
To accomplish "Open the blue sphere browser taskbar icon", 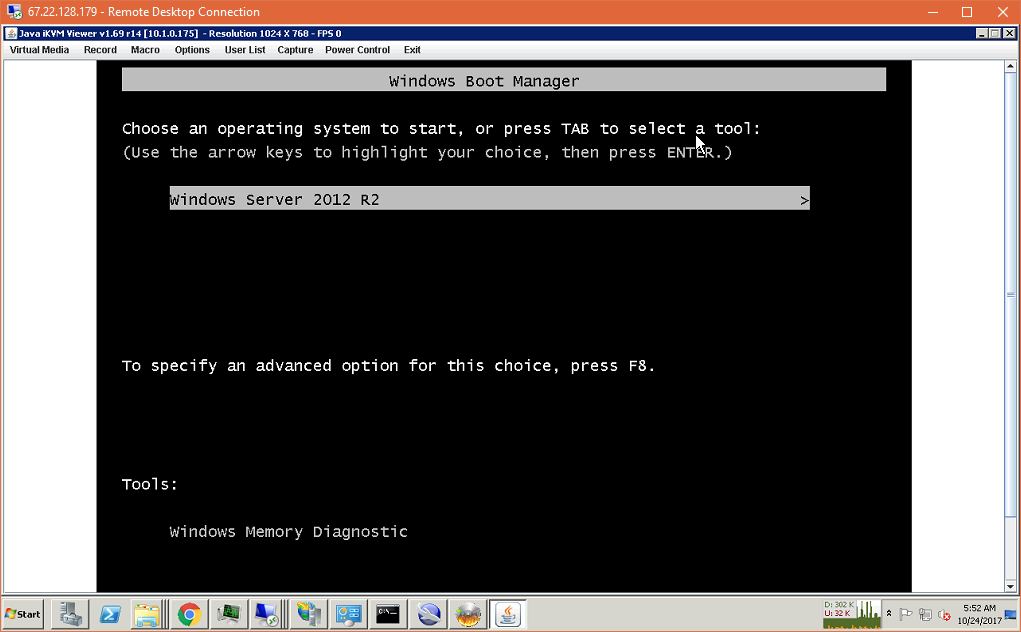I will tap(428, 614).
